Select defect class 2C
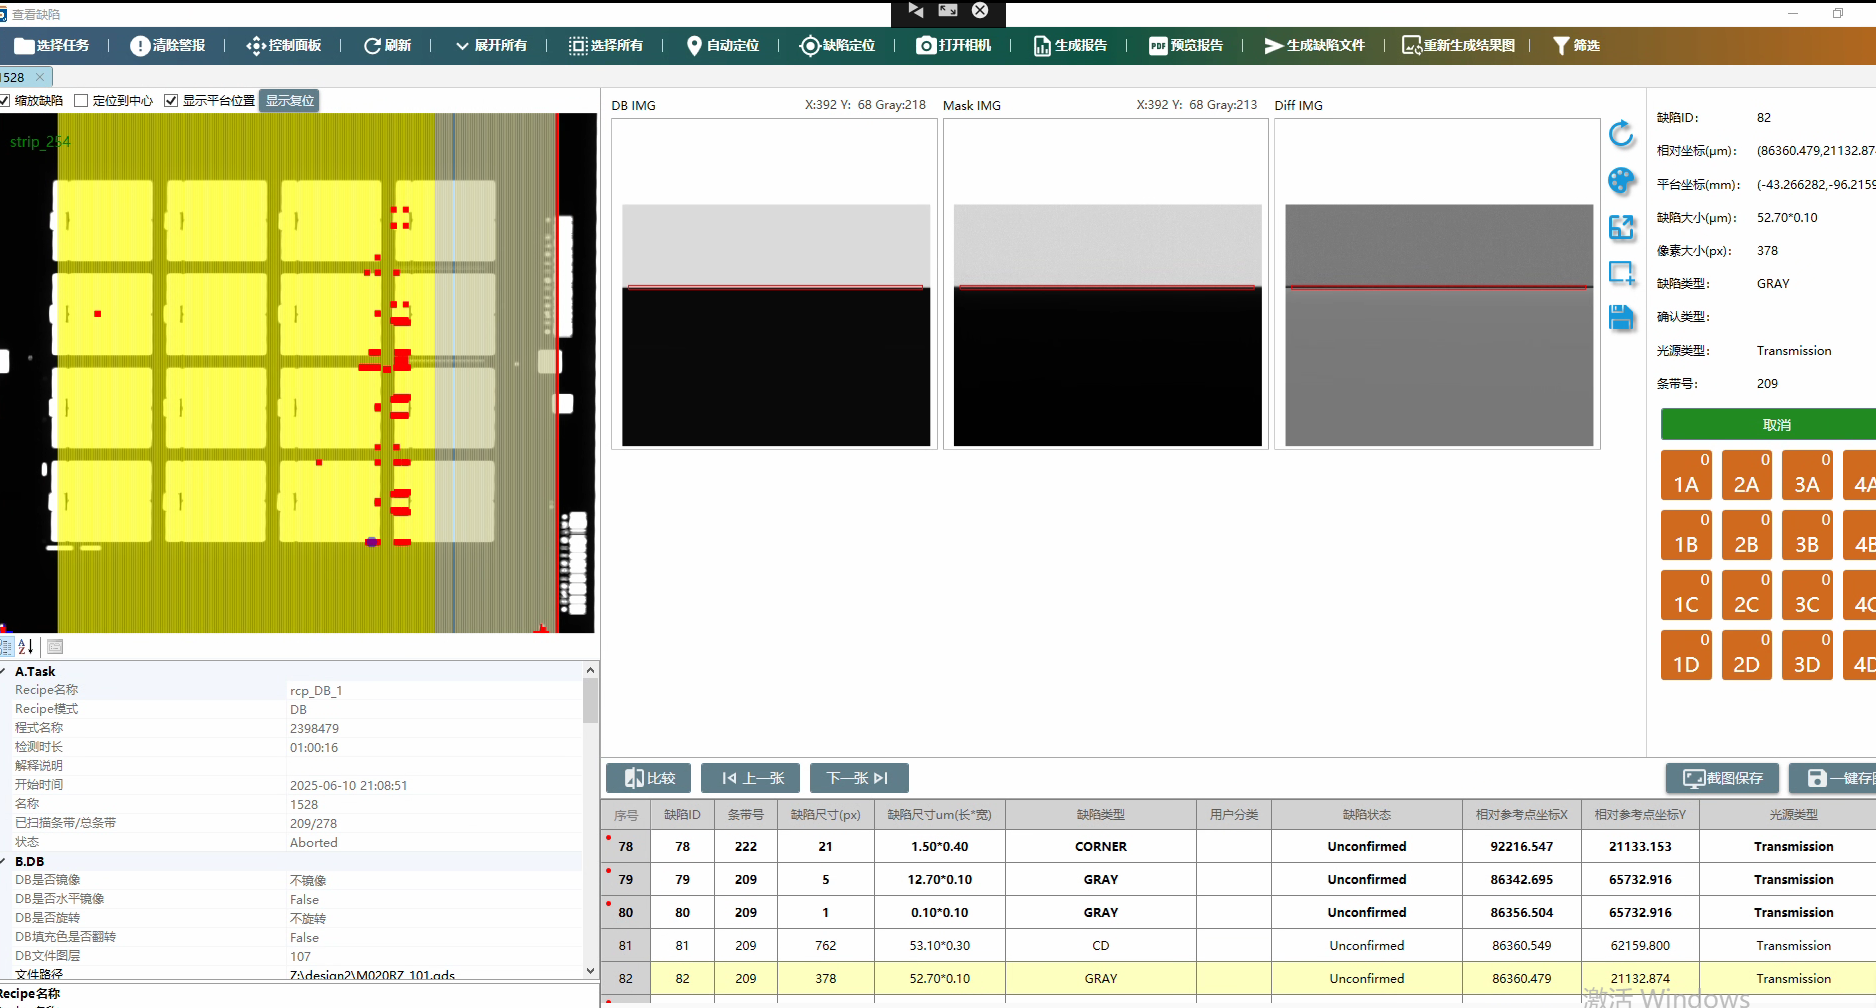The image size is (1876, 1008). pyautogui.click(x=1746, y=595)
